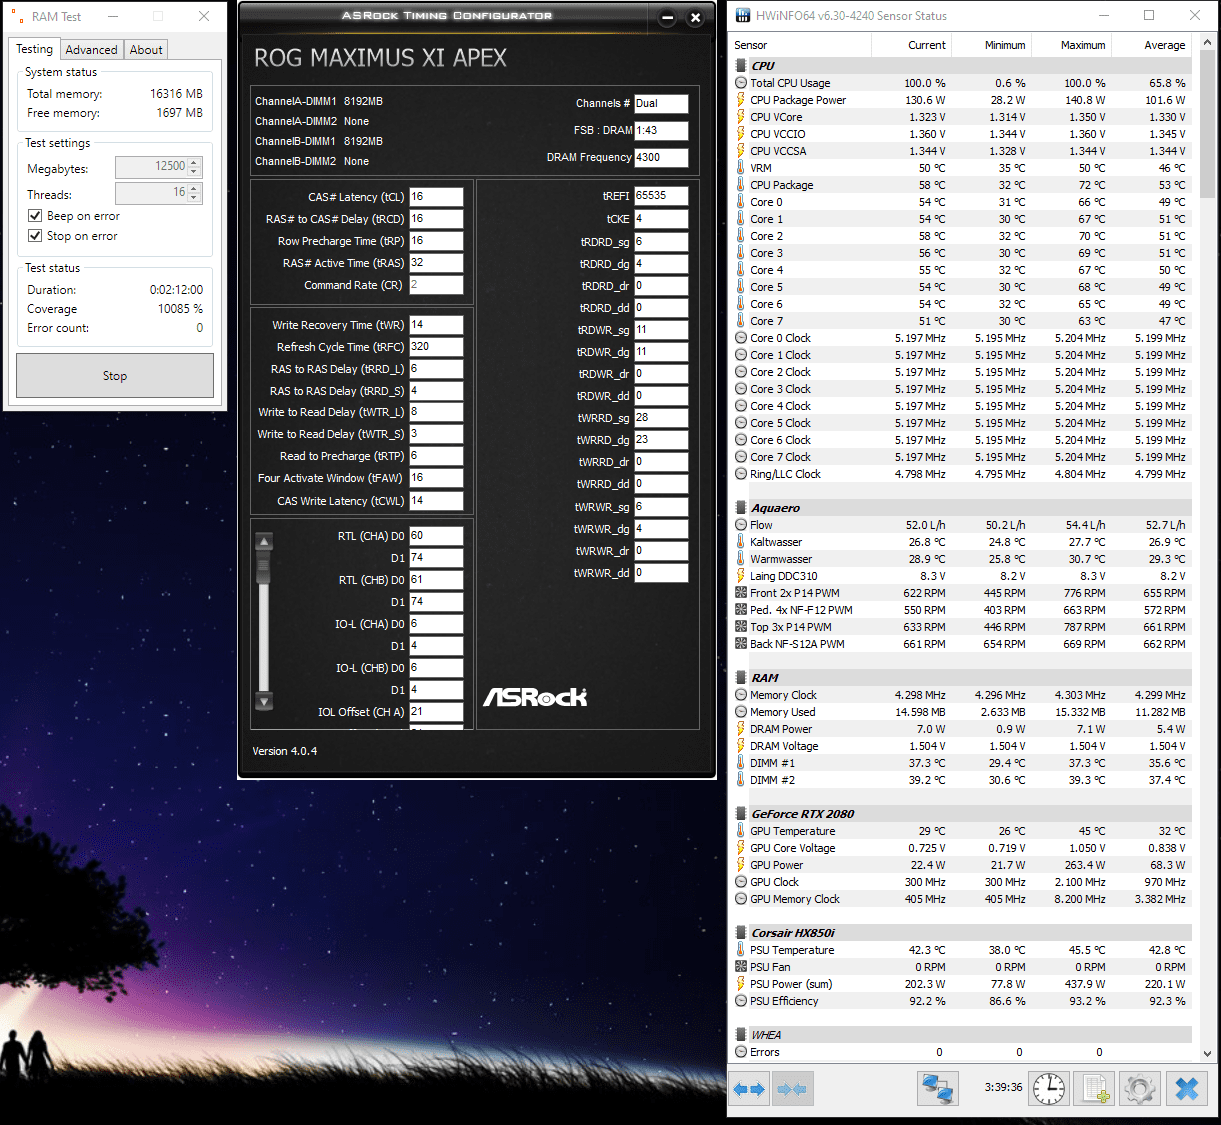
Task: Toggle the Stop on error checkbox
Action: (x=35, y=236)
